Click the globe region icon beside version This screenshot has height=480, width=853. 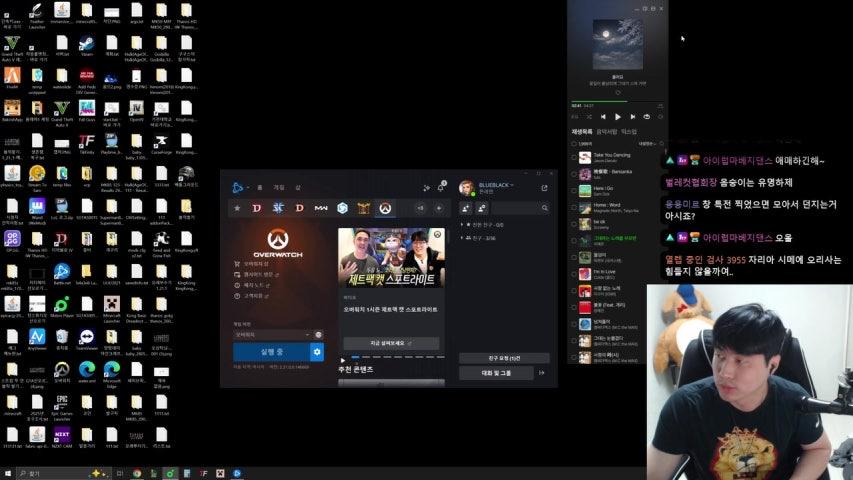point(318,335)
